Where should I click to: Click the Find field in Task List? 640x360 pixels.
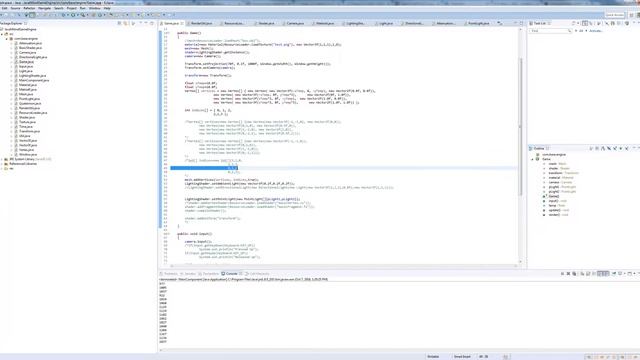click(x=549, y=31)
